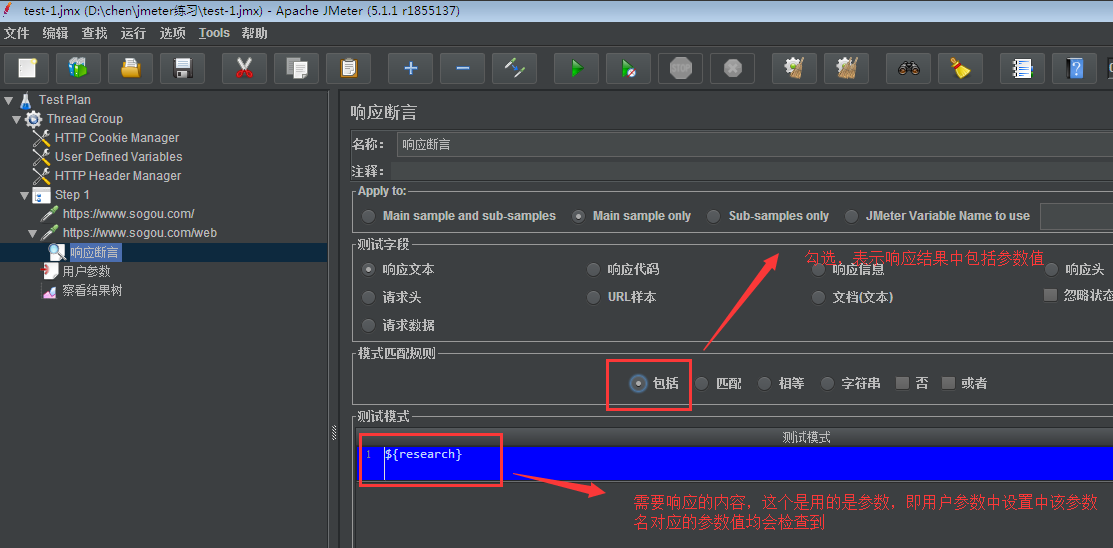Open Help with question mark icon
The width and height of the screenshot is (1113, 548).
[x=1075, y=68]
